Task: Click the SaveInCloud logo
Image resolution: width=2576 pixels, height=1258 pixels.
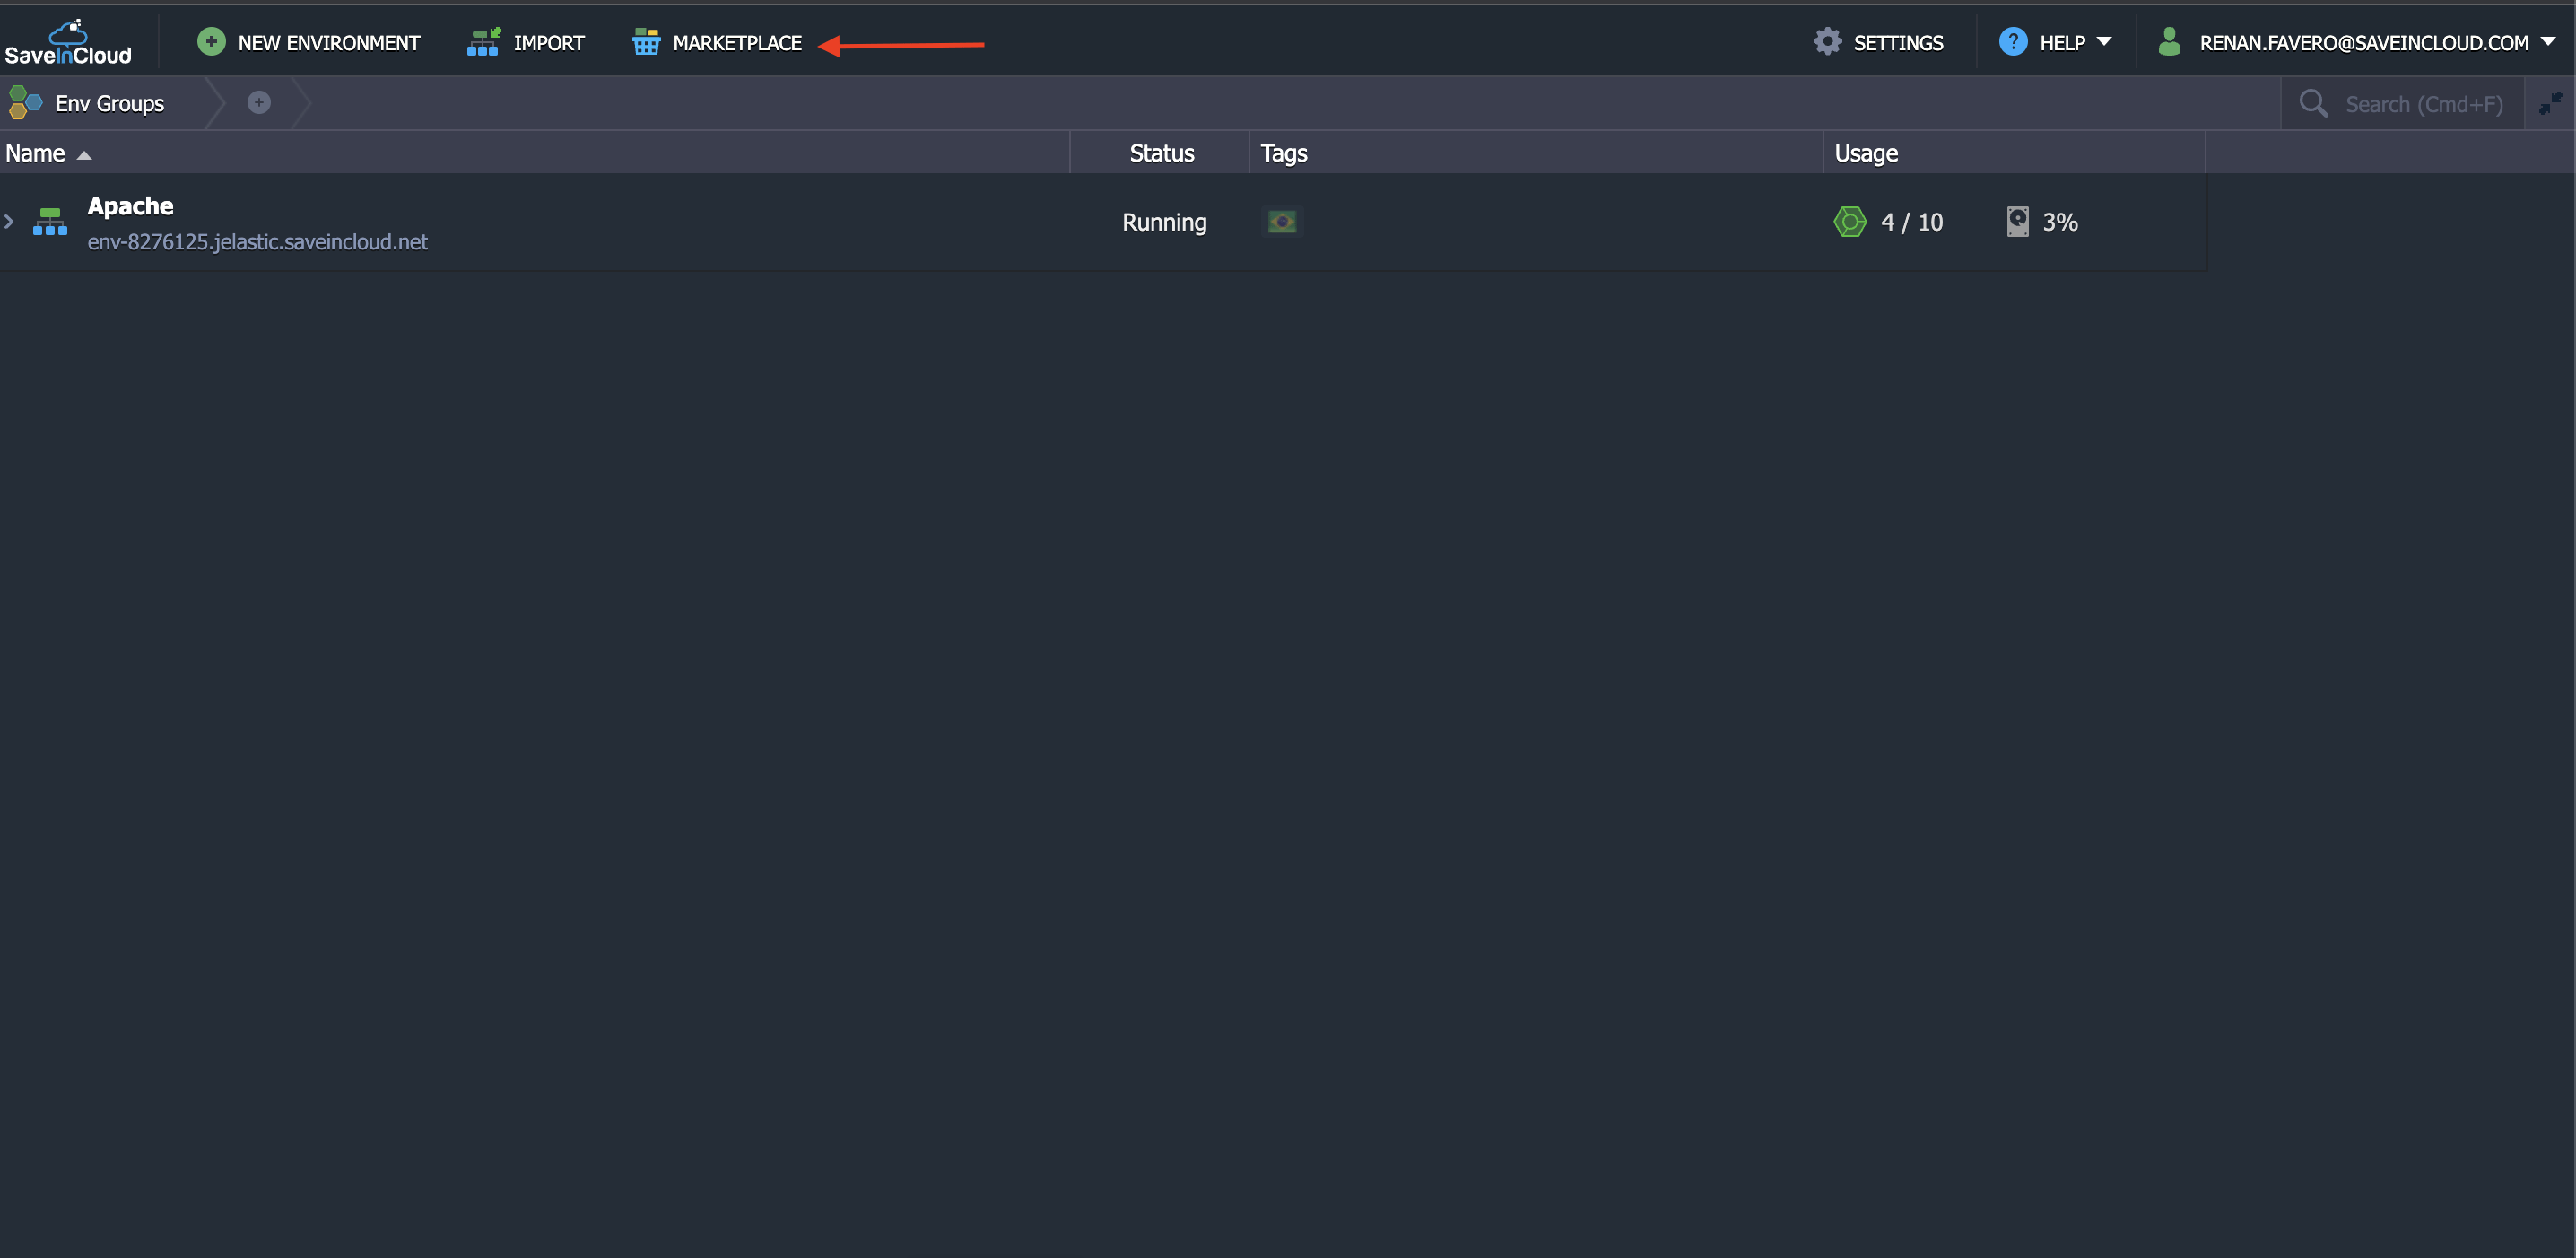Action: 68,42
